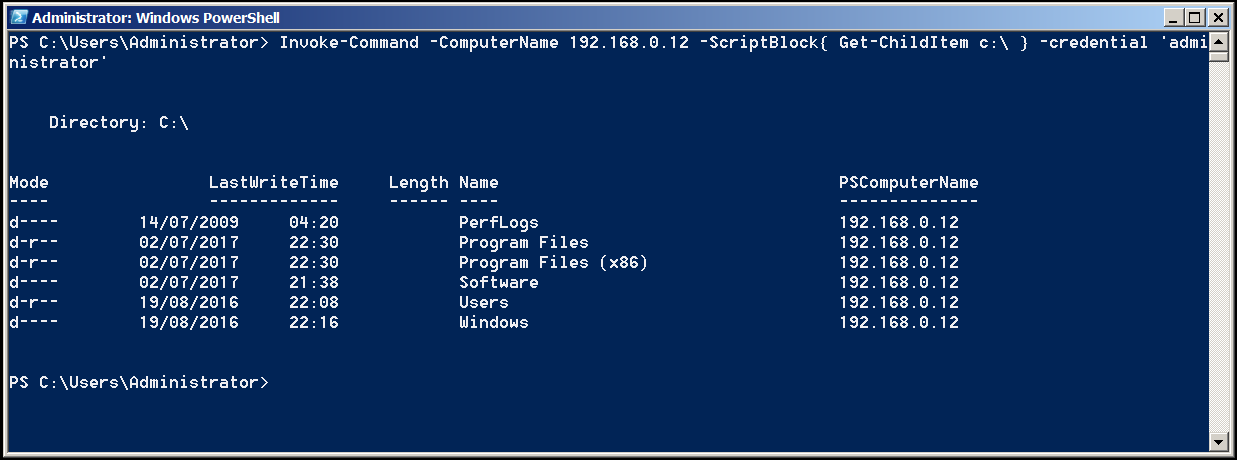The height and width of the screenshot is (460, 1237).
Task: Click the scrollbar down arrow
Action: click(1218, 441)
